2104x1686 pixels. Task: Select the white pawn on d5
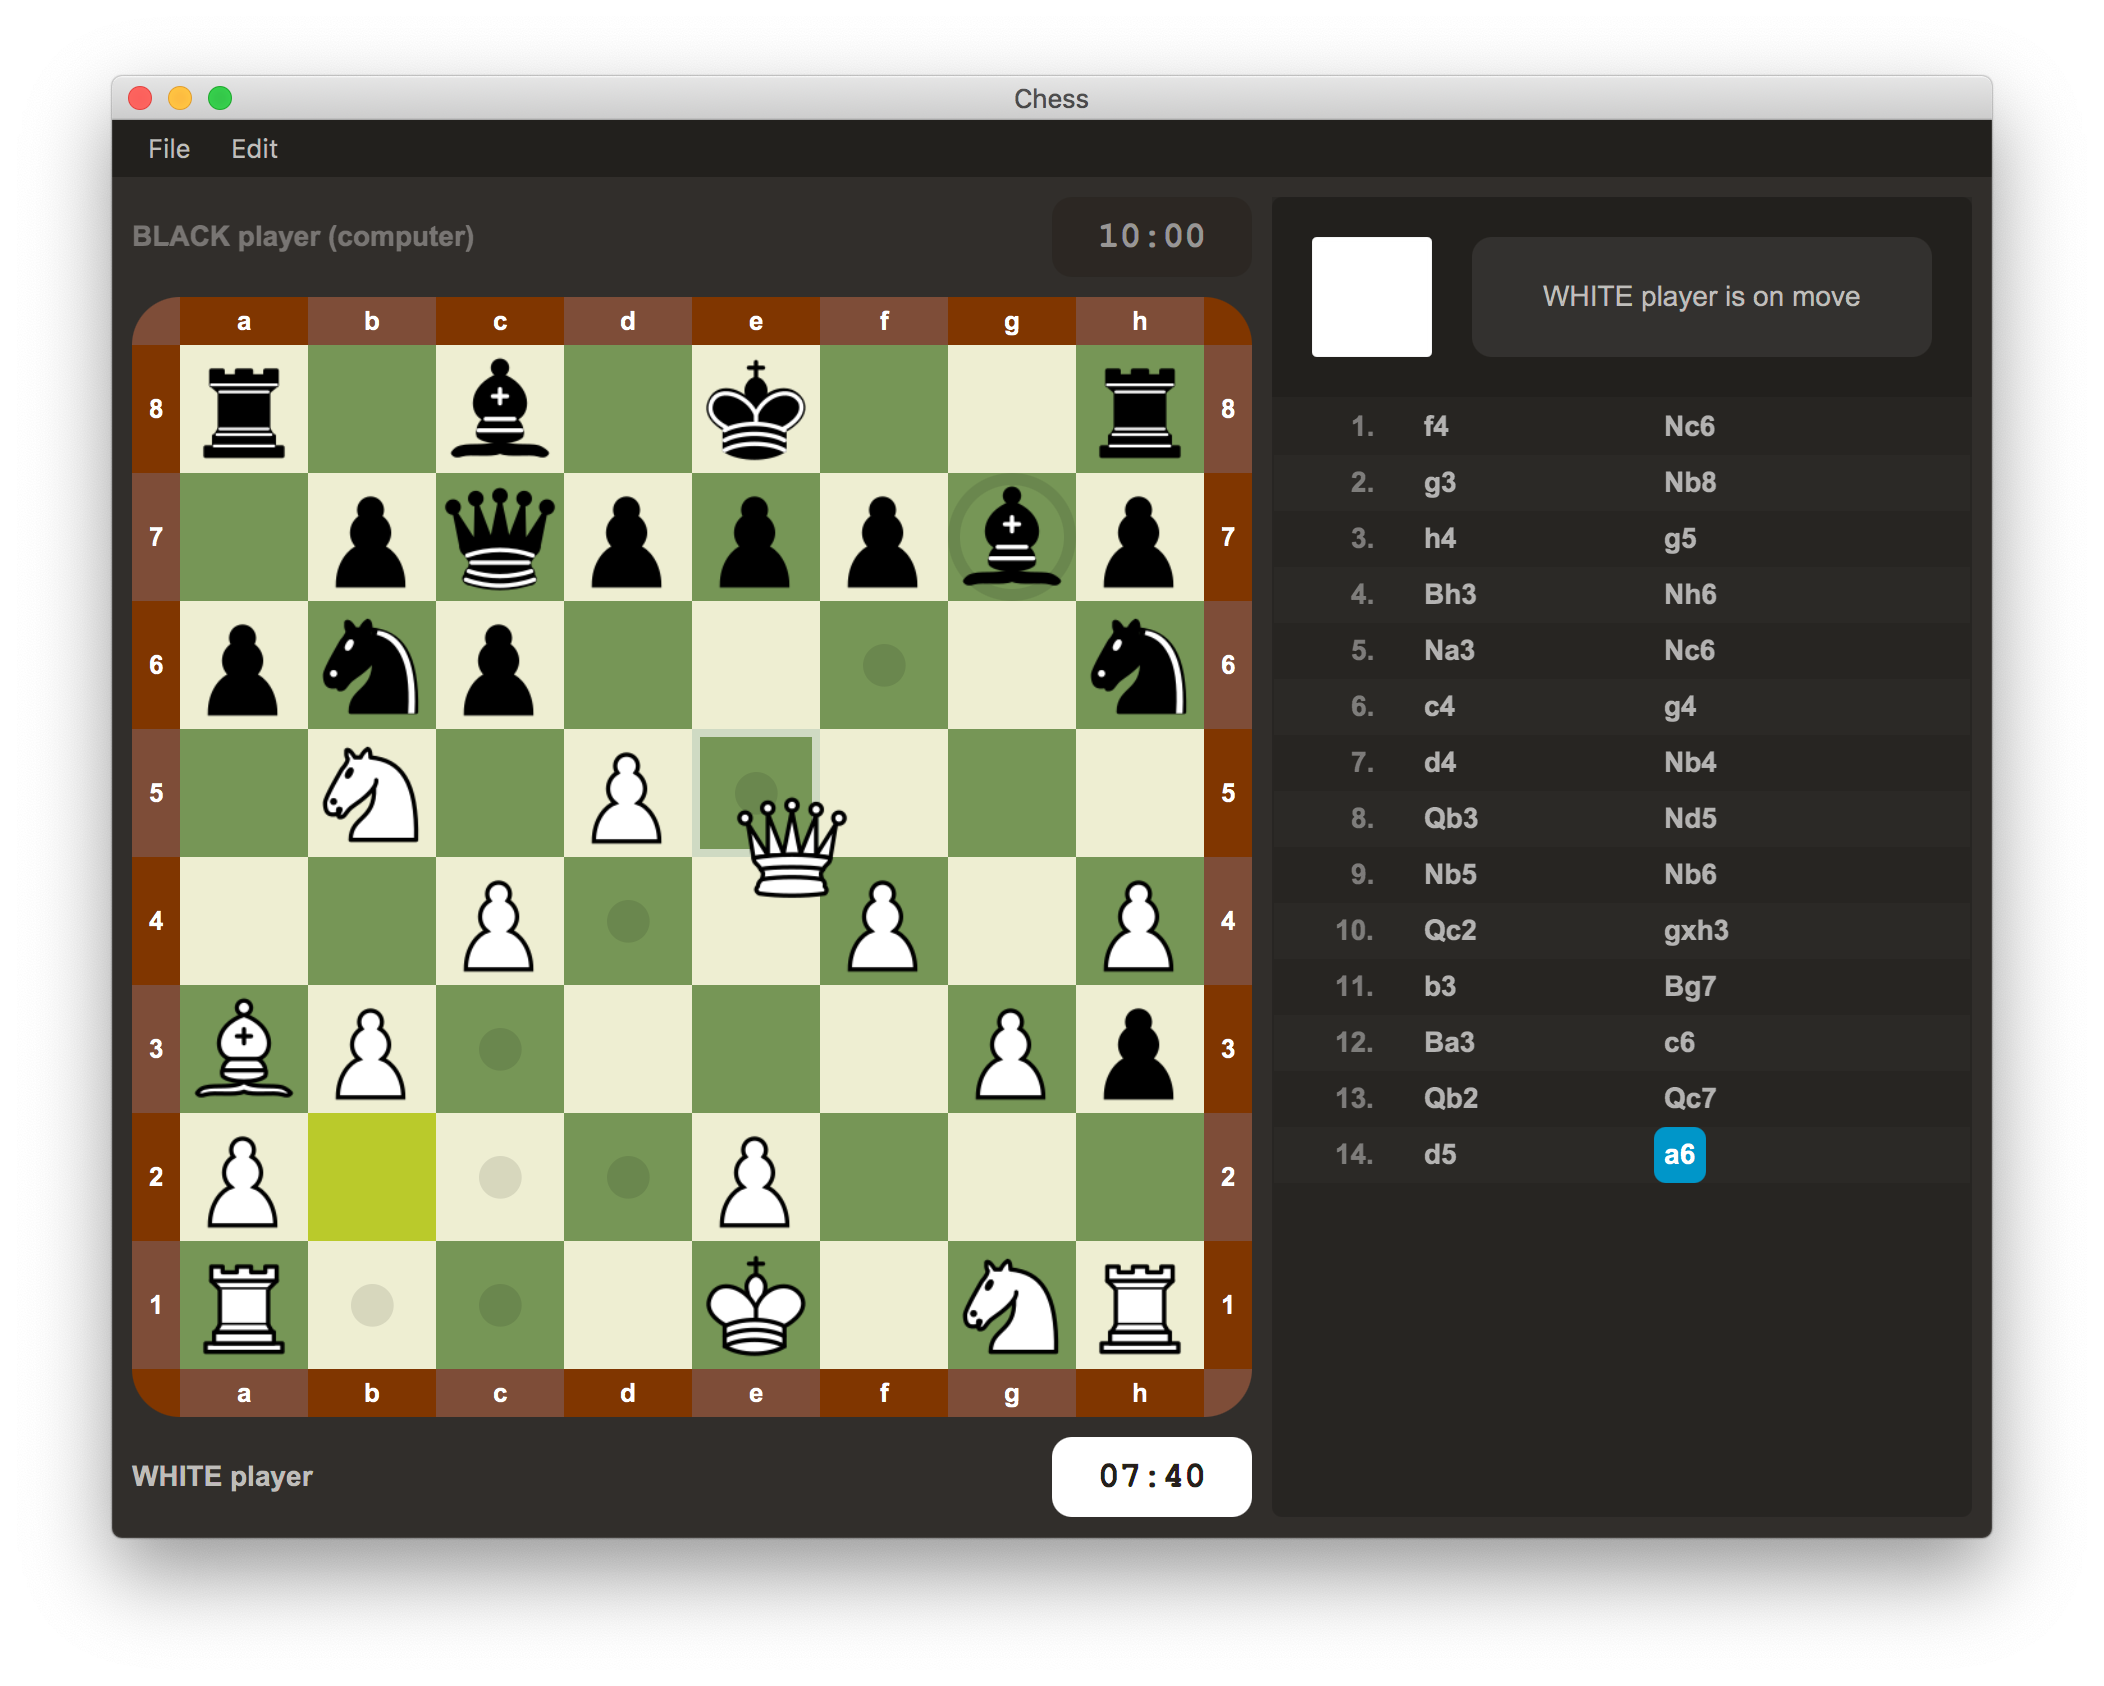(627, 794)
